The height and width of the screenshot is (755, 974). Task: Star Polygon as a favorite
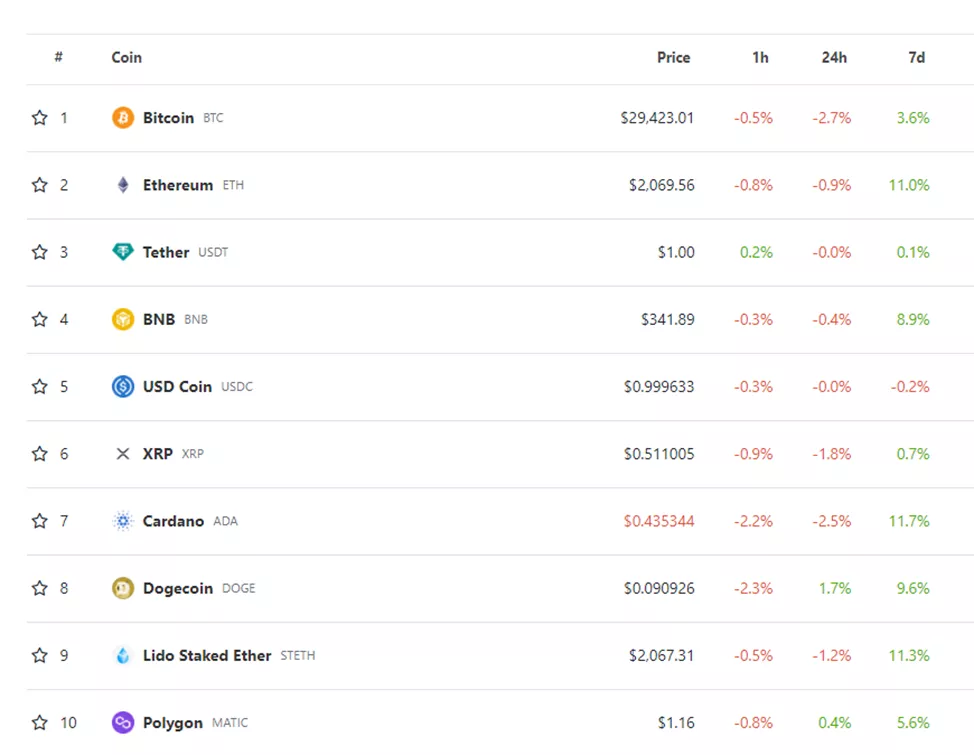pos(40,722)
